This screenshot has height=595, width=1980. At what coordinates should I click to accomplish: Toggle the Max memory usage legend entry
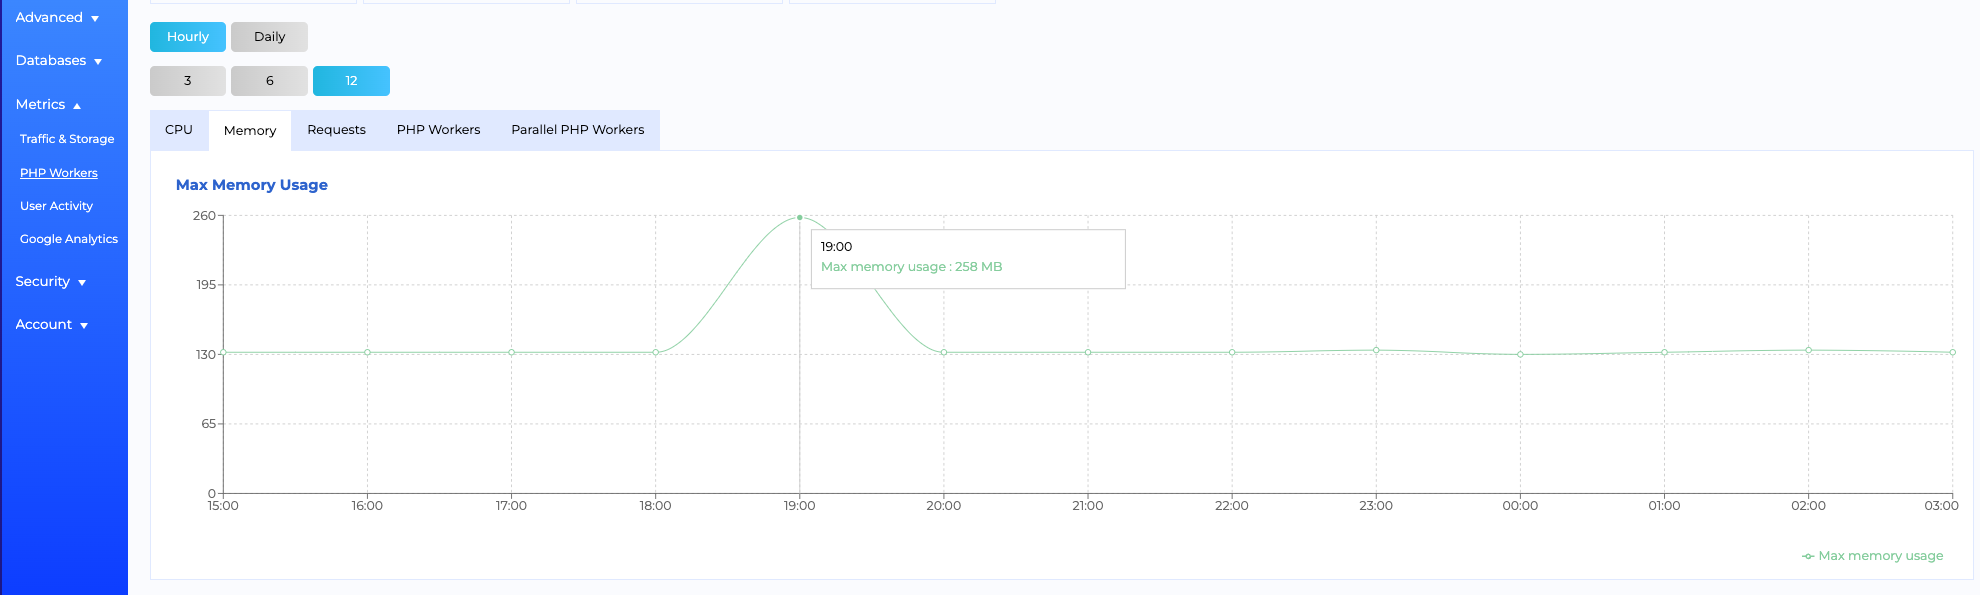pyautogui.click(x=1874, y=555)
